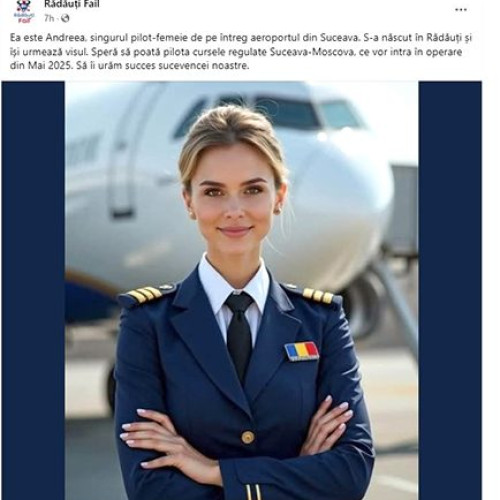500x500 pixels.
Task: Click the left dark blue photo border
Action: [x=33, y=290]
